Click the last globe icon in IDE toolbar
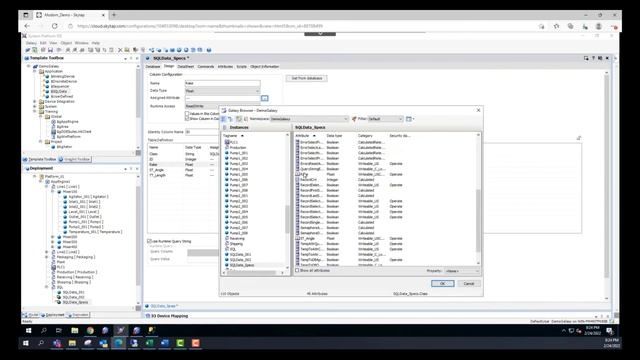 209,50
